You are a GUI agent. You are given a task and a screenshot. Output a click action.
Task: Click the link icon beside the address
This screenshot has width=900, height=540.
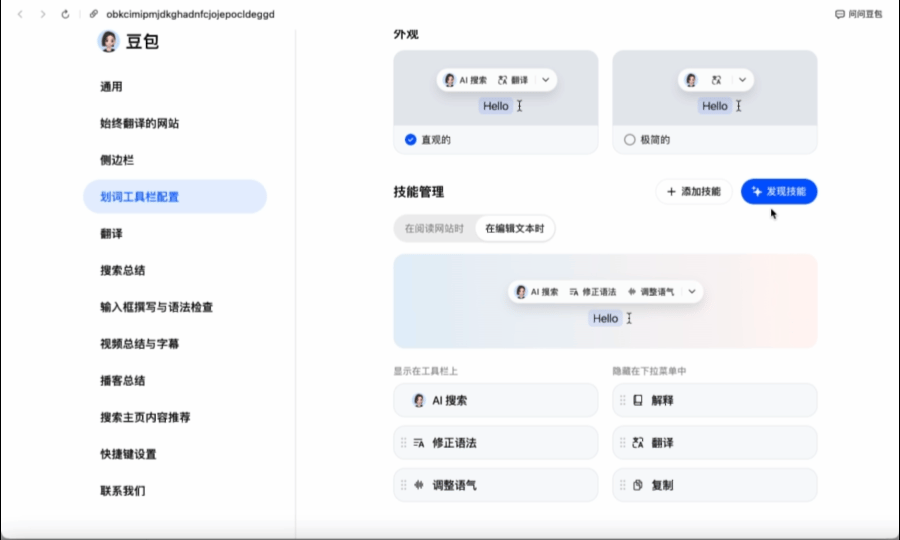click(x=94, y=14)
